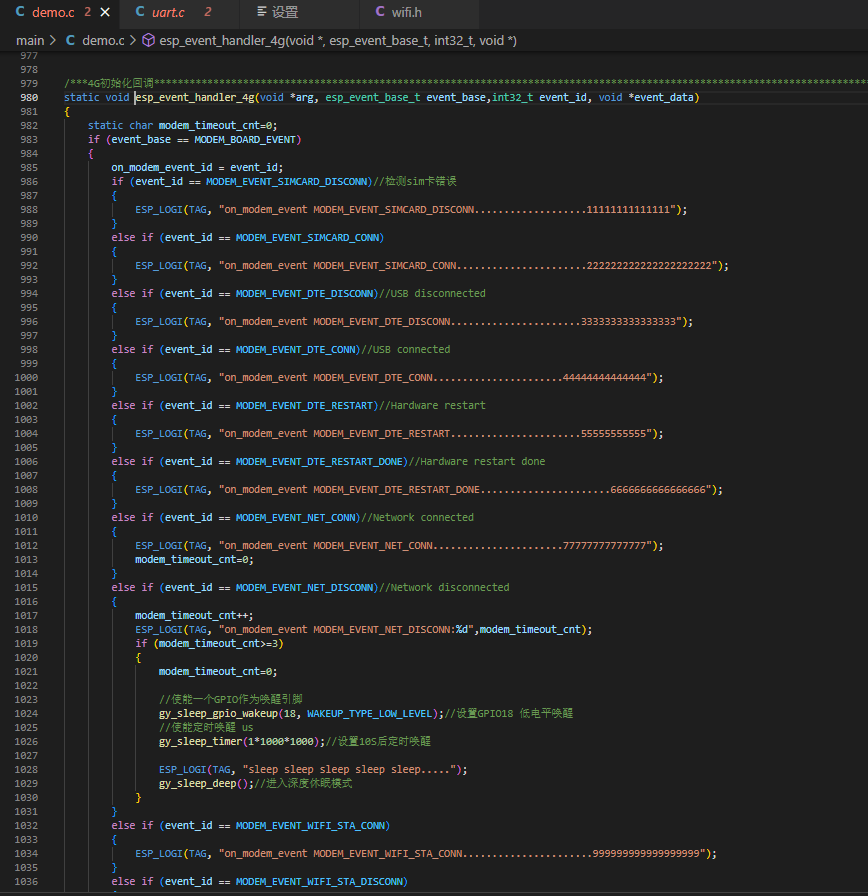Click MODEM_EVENT_SIMCARD_CONN condition on line 990

307,238
